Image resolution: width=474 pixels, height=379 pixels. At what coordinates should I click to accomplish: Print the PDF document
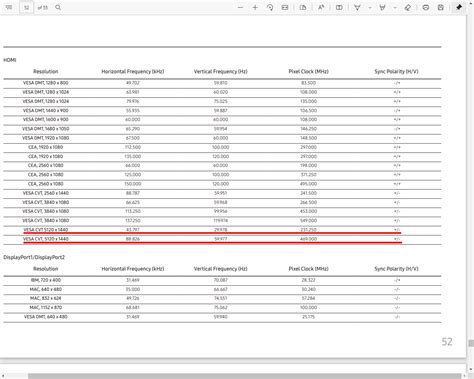click(x=426, y=7)
